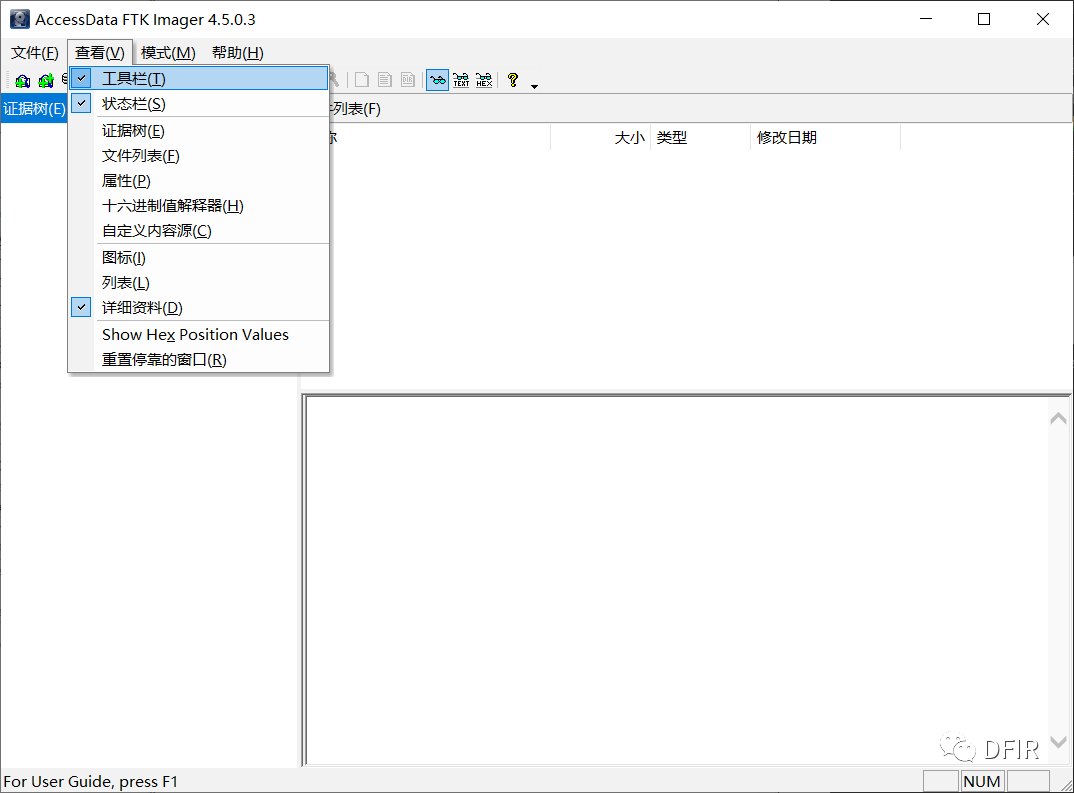Click the Add Evidence Item toolbar icon

click(23, 81)
